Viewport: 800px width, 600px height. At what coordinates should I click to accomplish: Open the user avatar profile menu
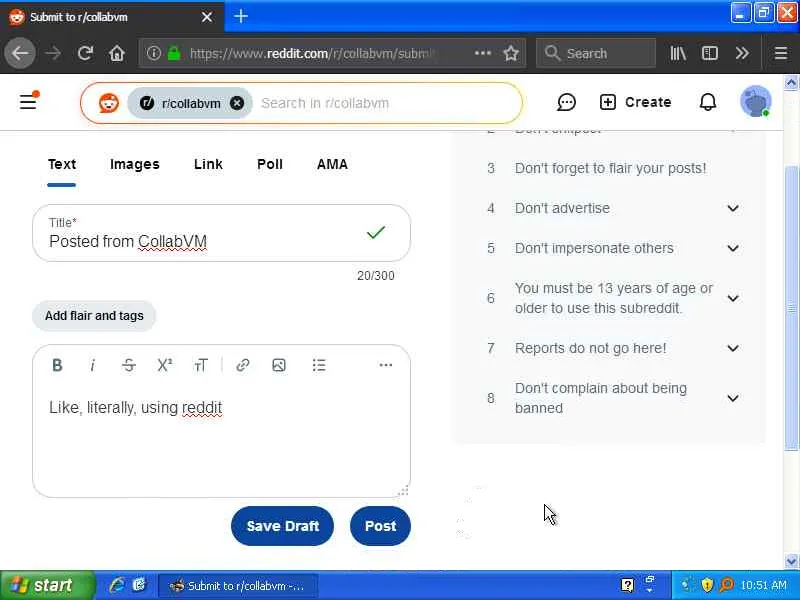(756, 102)
